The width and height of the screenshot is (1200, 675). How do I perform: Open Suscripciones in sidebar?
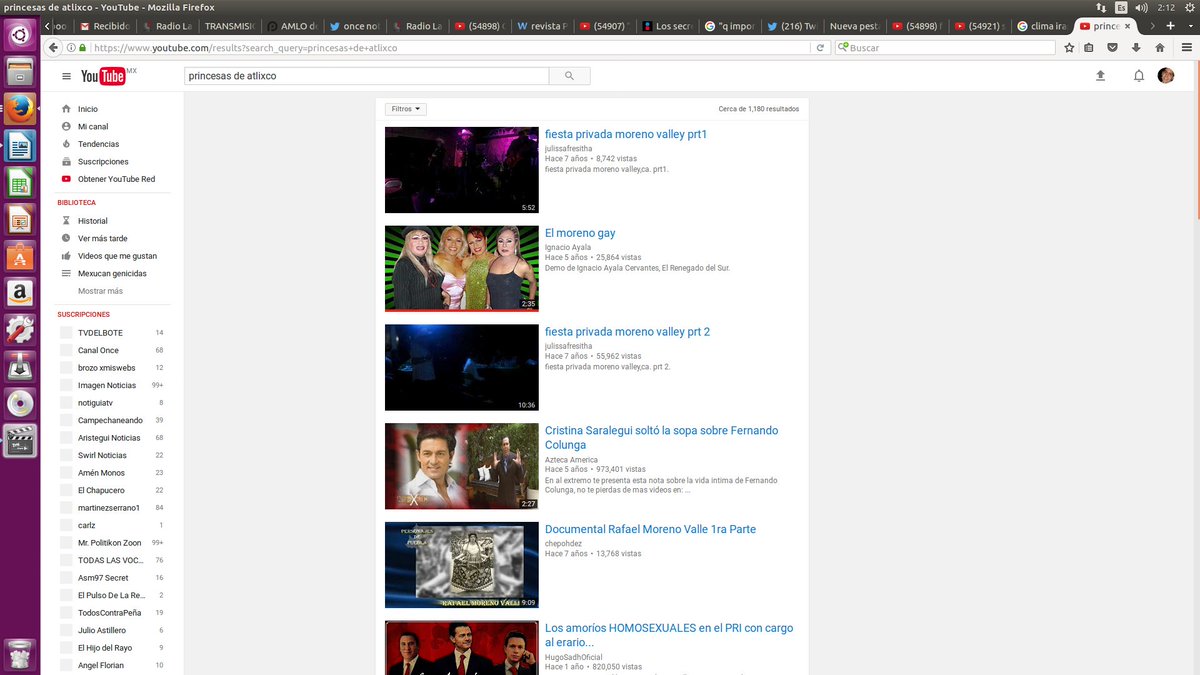pyautogui.click(x=105, y=162)
